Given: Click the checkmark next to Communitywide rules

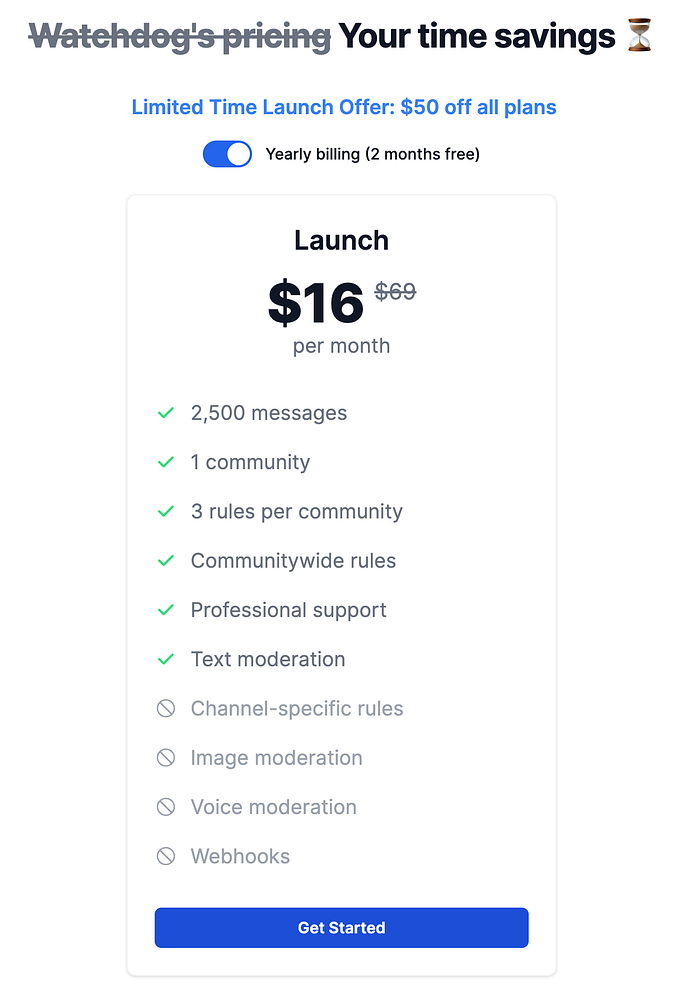Looking at the screenshot, I should coord(166,561).
